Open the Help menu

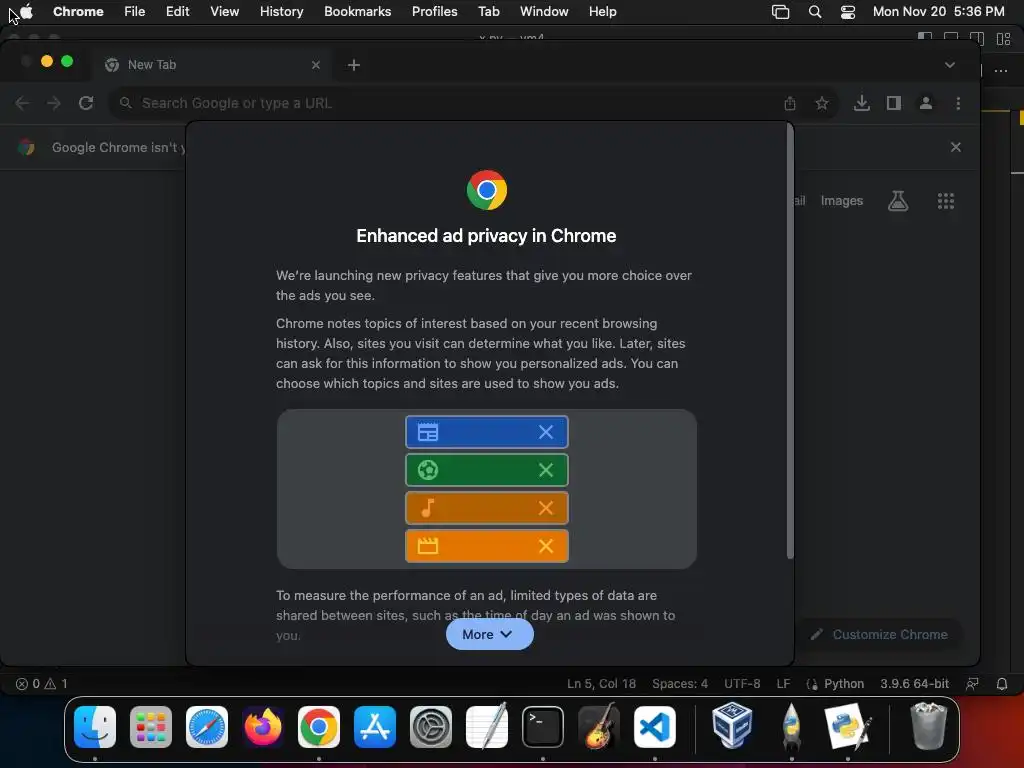(x=602, y=12)
